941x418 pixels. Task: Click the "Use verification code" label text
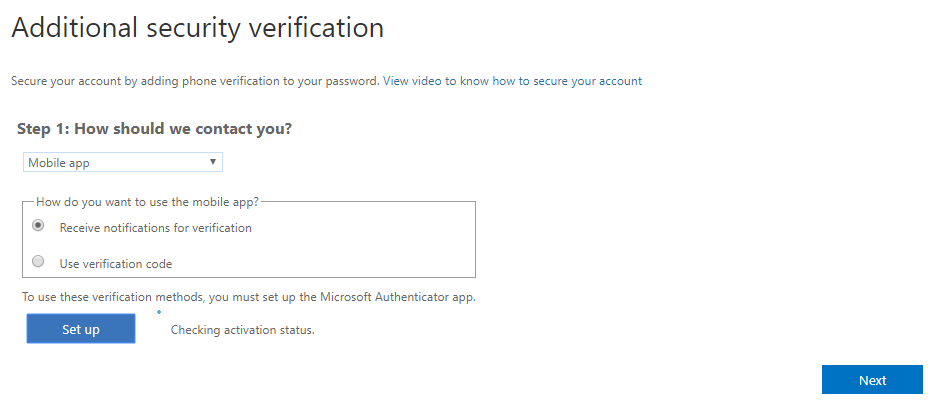coord(116,264)
